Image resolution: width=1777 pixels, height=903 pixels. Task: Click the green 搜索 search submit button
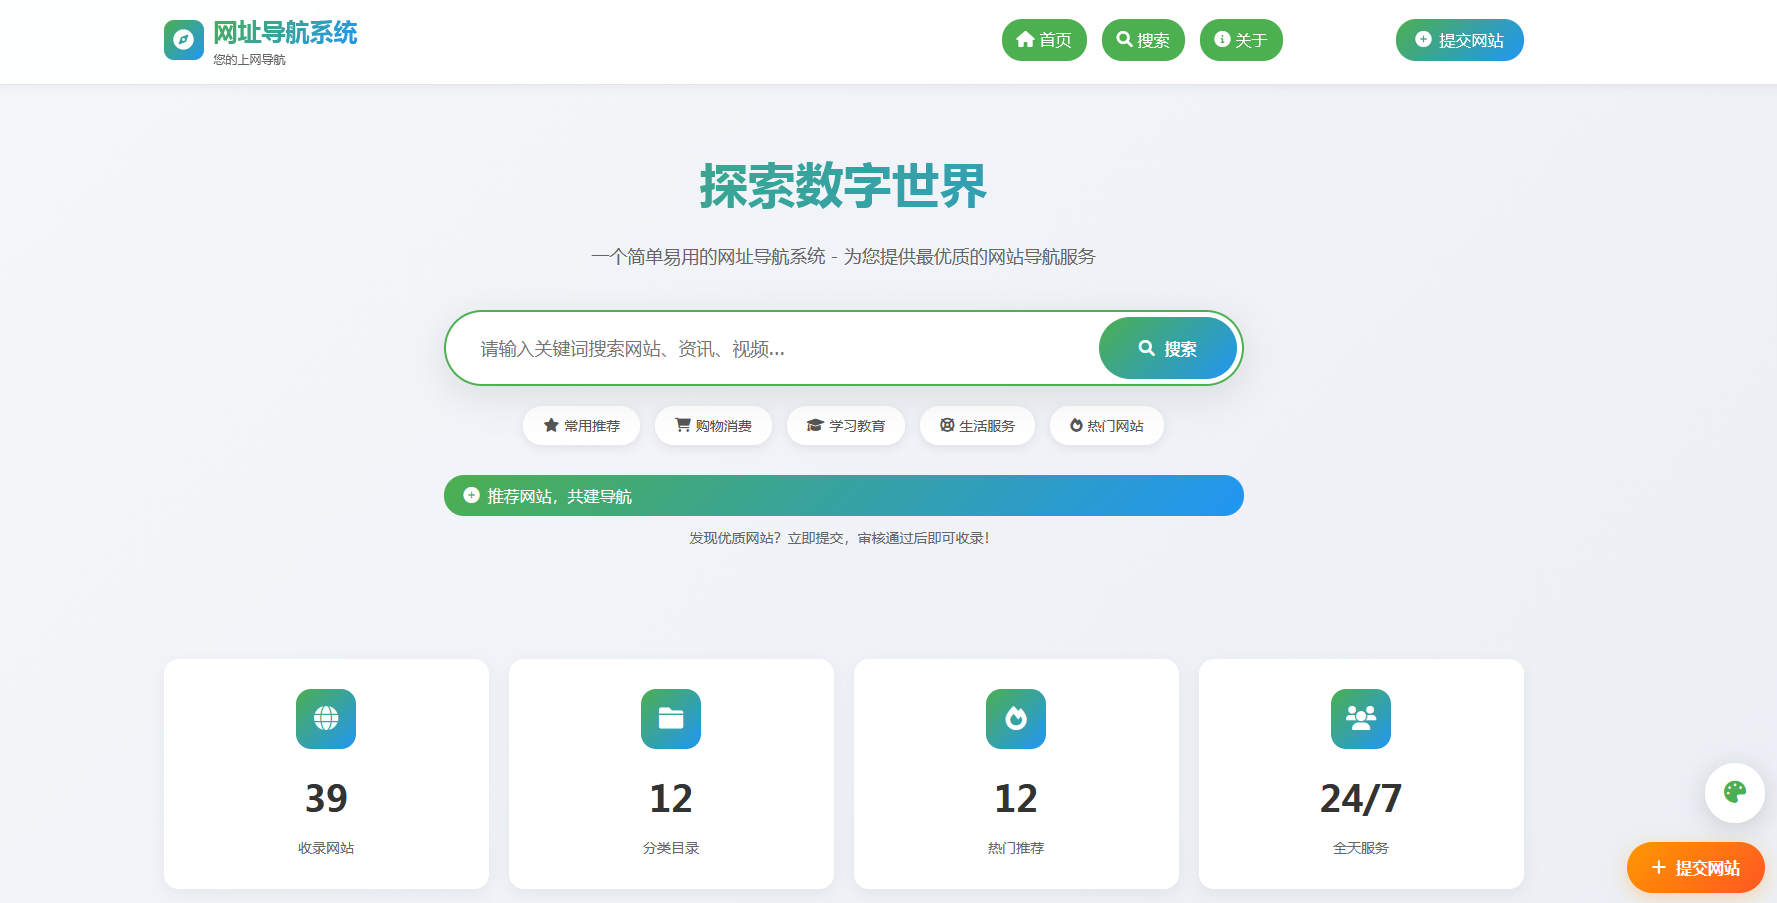click(x=1167, y=348)
